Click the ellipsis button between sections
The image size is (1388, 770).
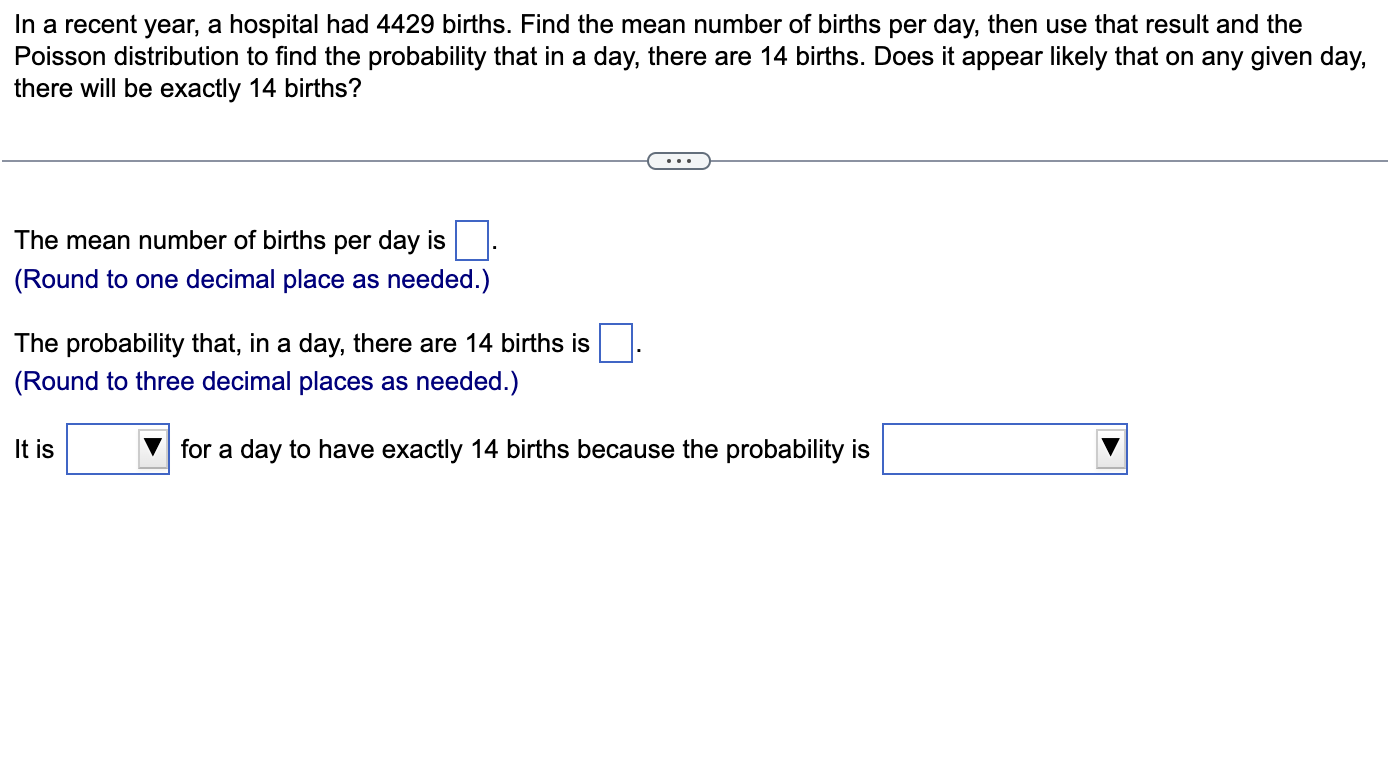(x=679, y=160)
